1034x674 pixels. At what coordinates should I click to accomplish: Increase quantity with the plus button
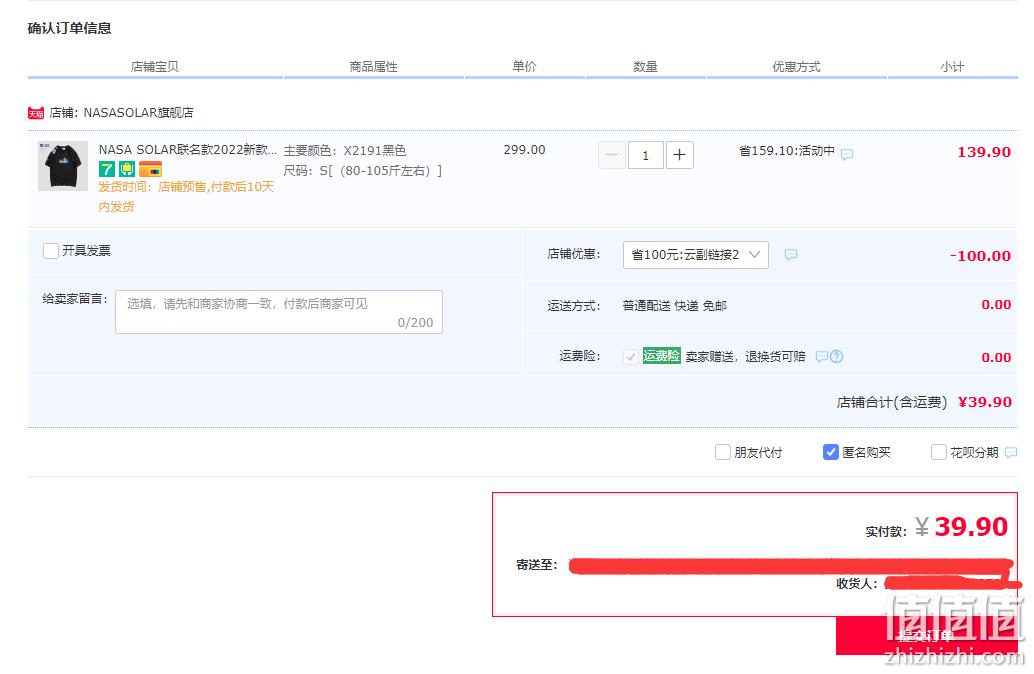point(679,155)
